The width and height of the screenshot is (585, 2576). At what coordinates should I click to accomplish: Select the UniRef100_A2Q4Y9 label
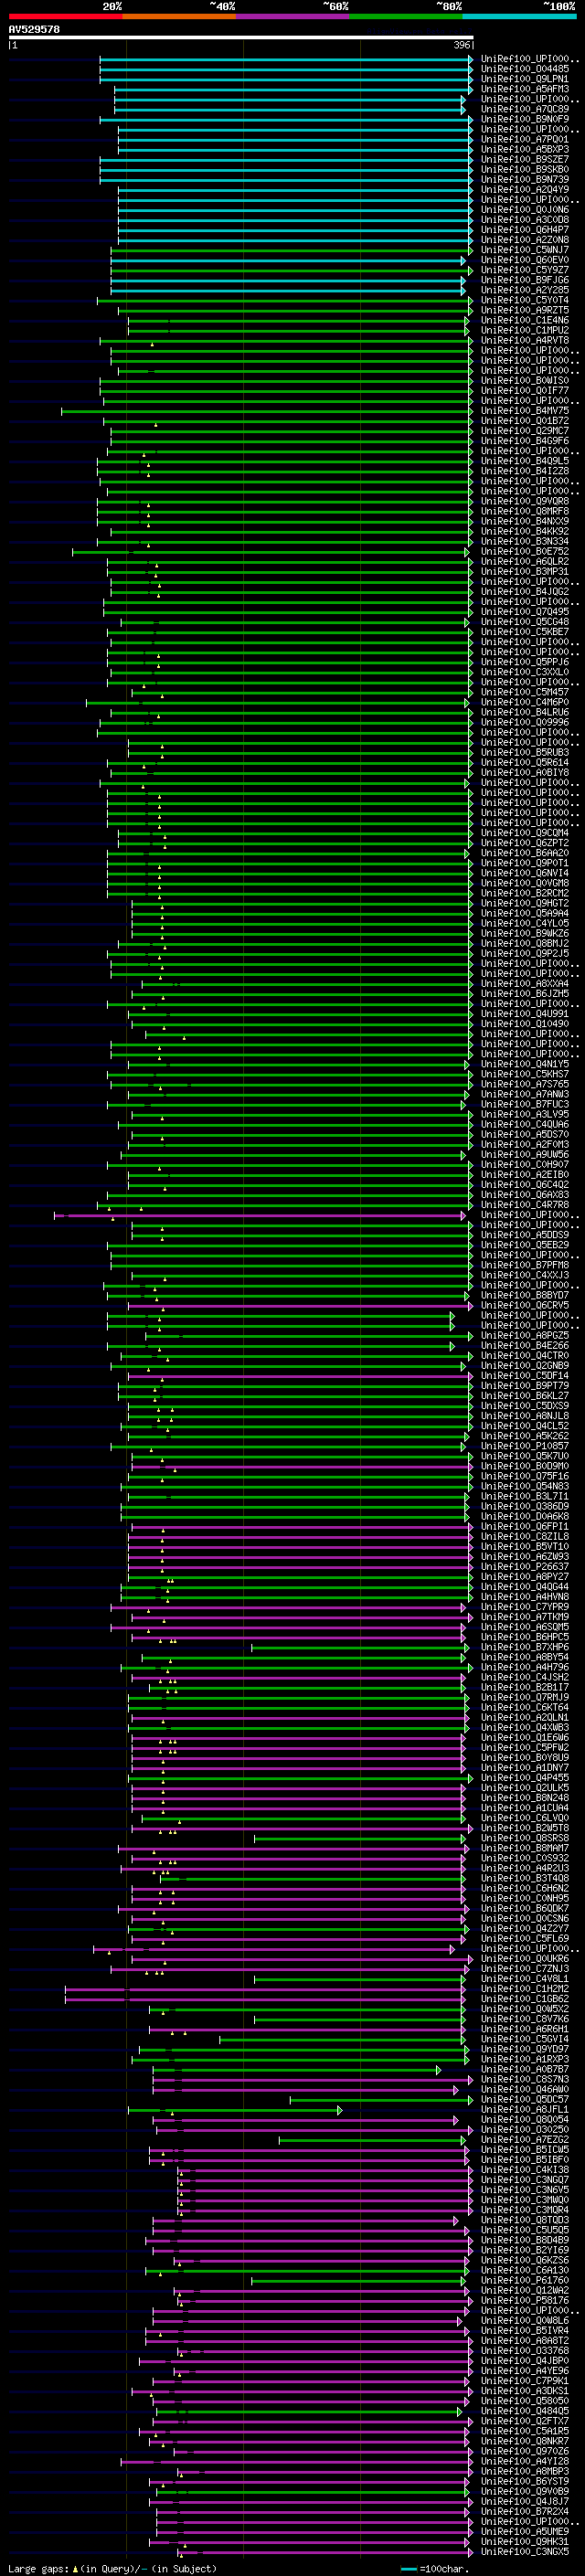(x=525, y=189)
